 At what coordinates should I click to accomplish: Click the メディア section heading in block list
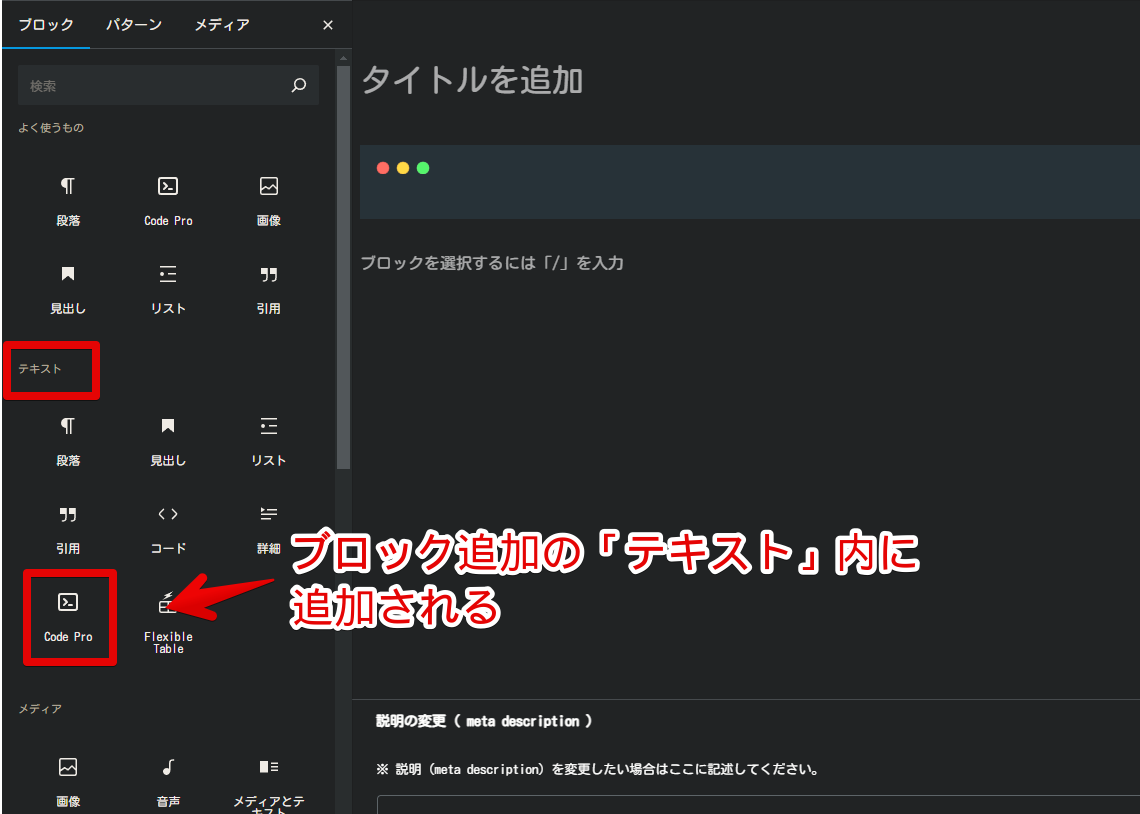click(40, 709)
